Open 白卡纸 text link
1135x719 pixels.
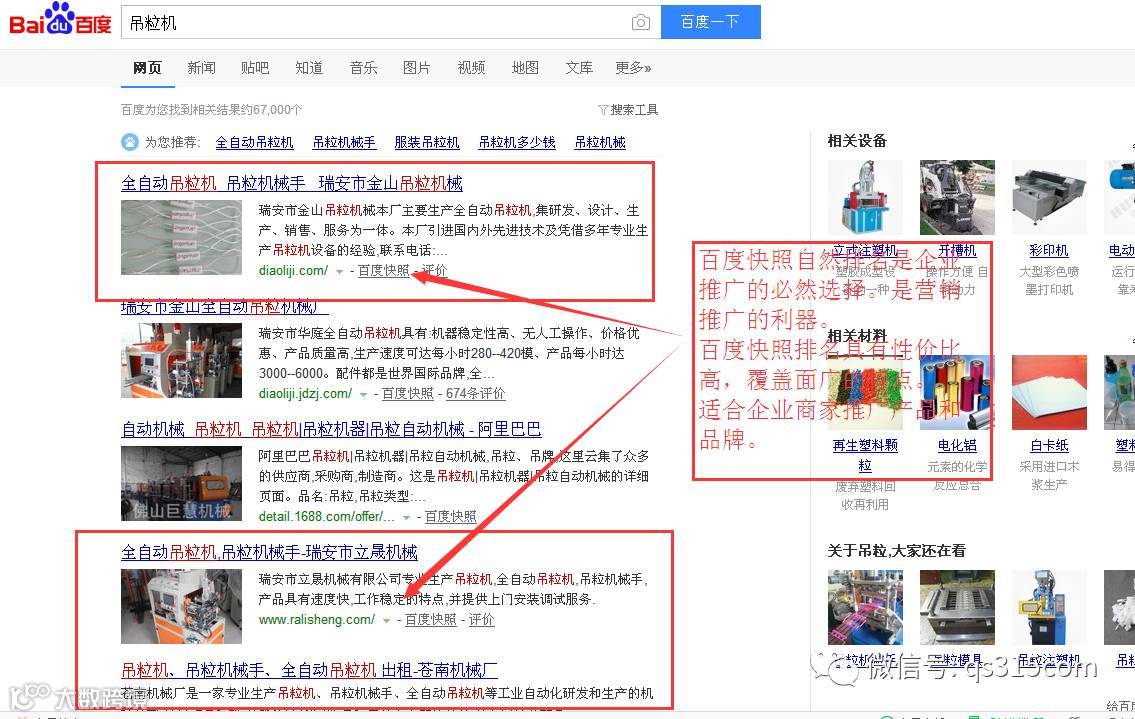pyautogui.click(x=1049, y=446)
